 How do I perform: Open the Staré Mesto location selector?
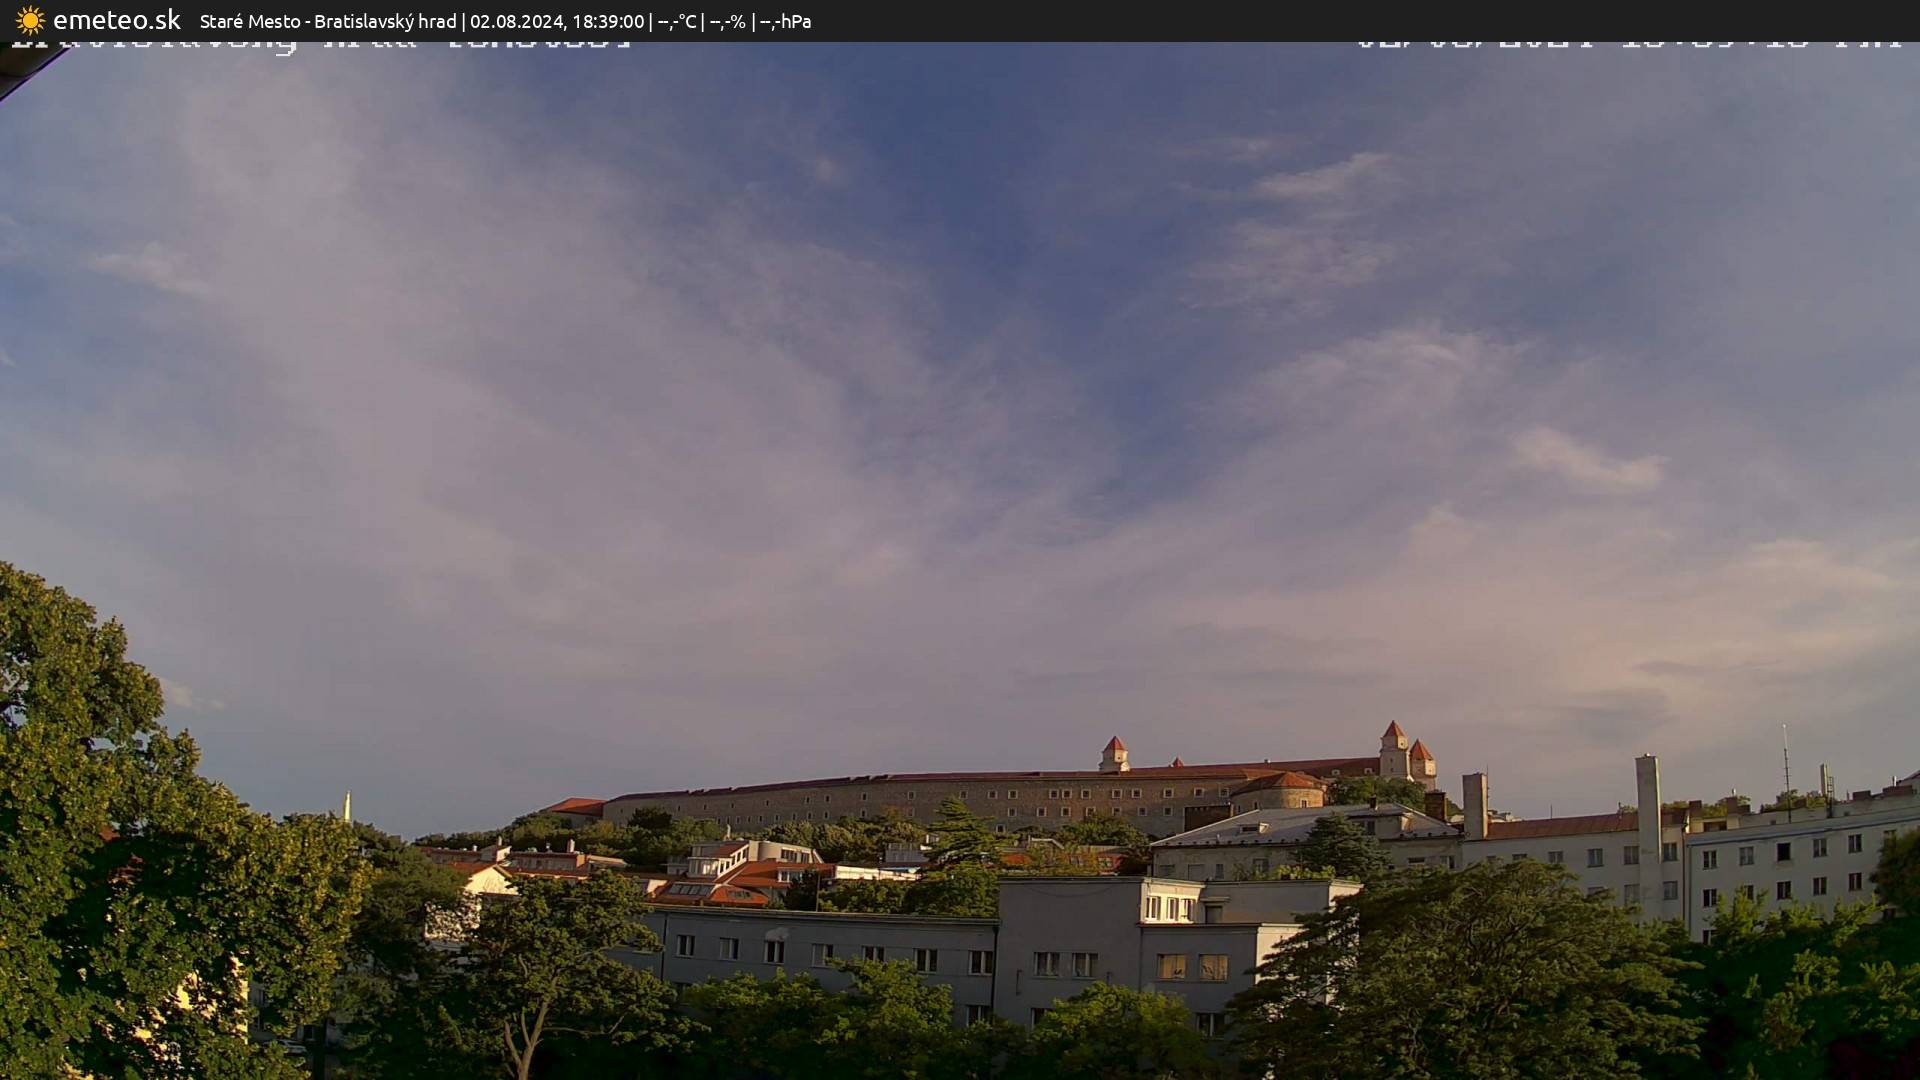tap(249, 20)
